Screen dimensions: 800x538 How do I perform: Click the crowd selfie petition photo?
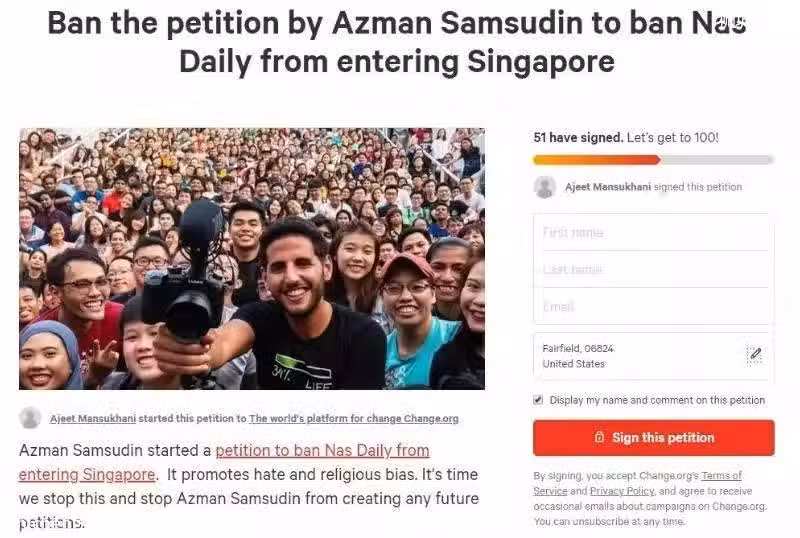click(252, 259)
